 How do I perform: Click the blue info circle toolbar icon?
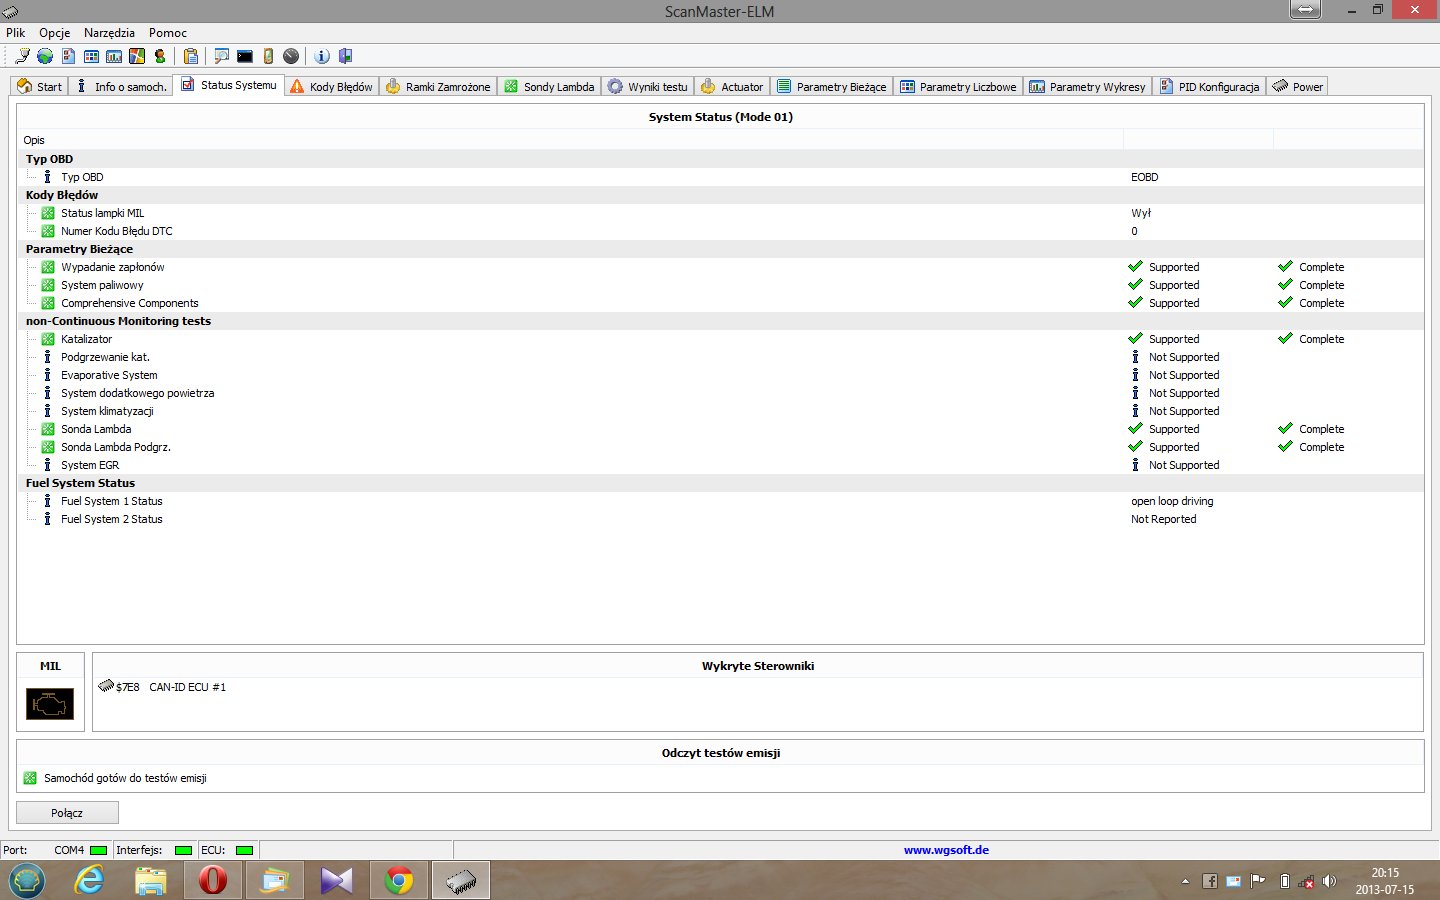[x=322, y=56]
